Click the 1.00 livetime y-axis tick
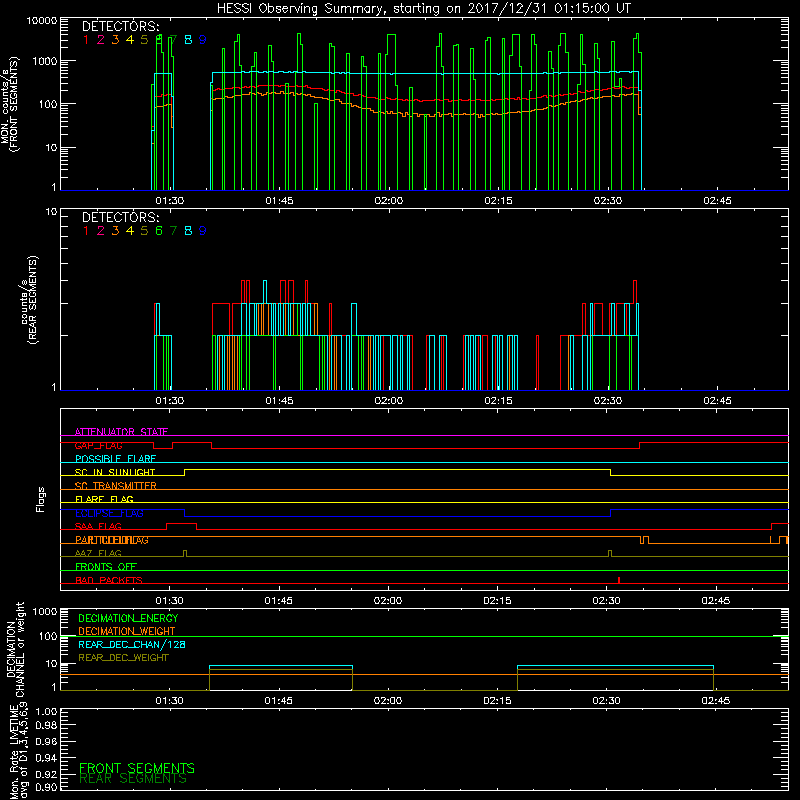 click(x=46, y=711)
